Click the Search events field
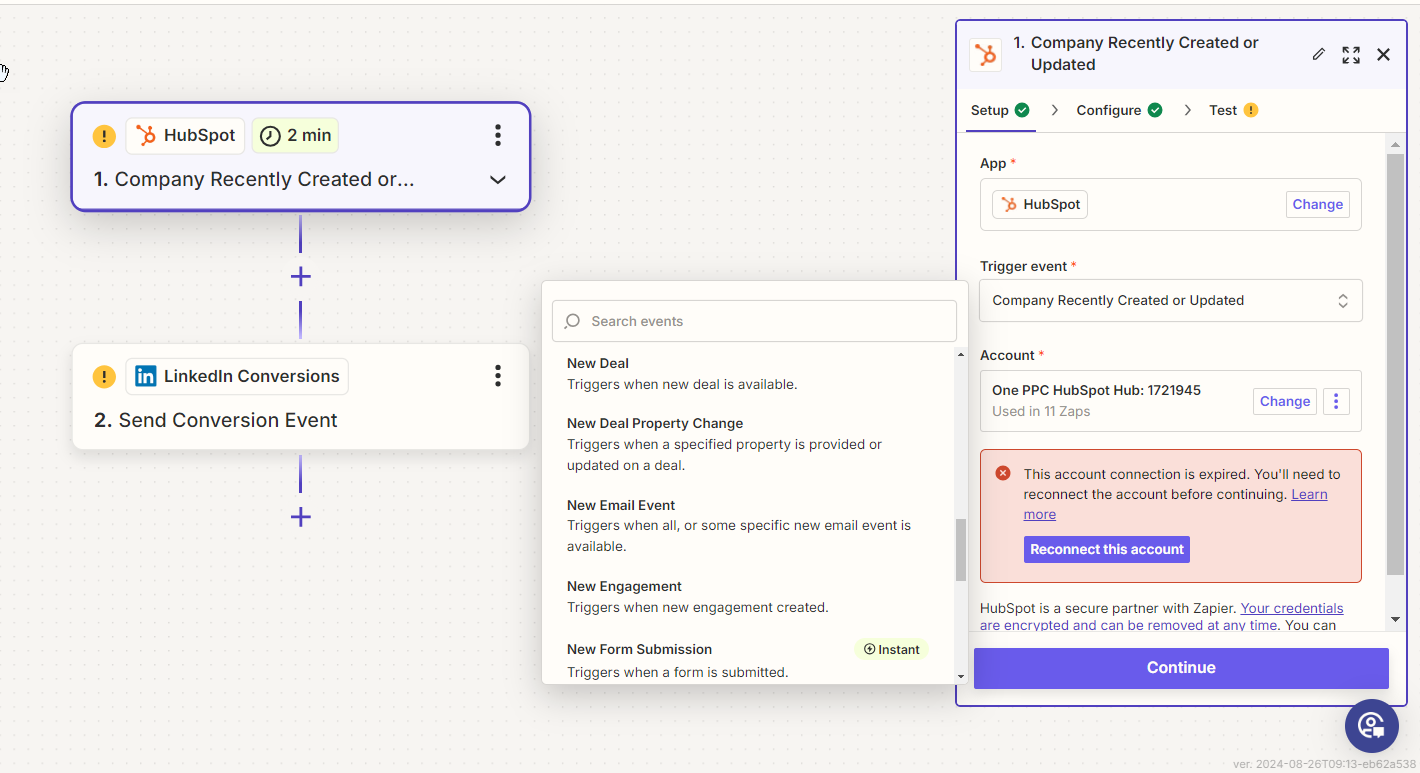The image size is (1420, 773). tap(754, 321)
